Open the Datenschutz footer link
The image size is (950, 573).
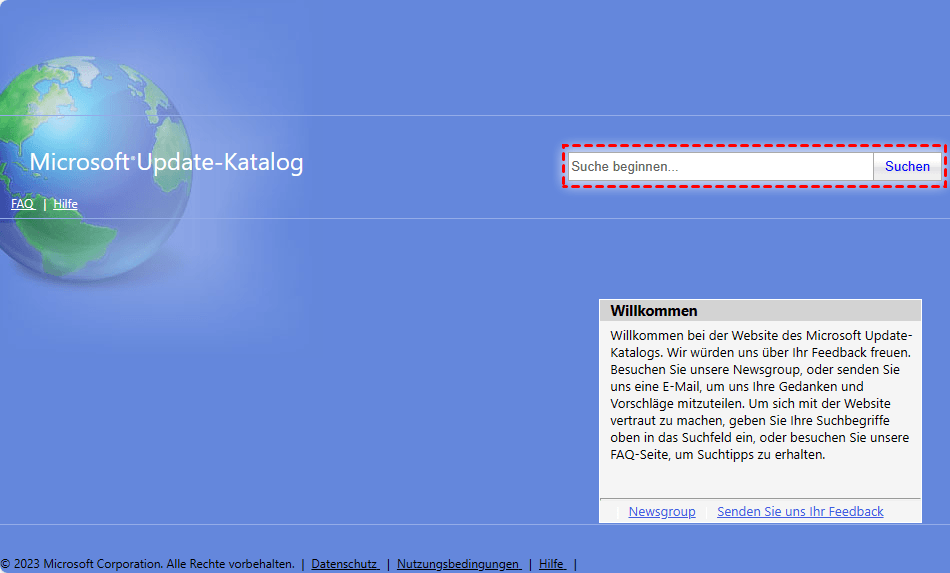click(345, 564)
